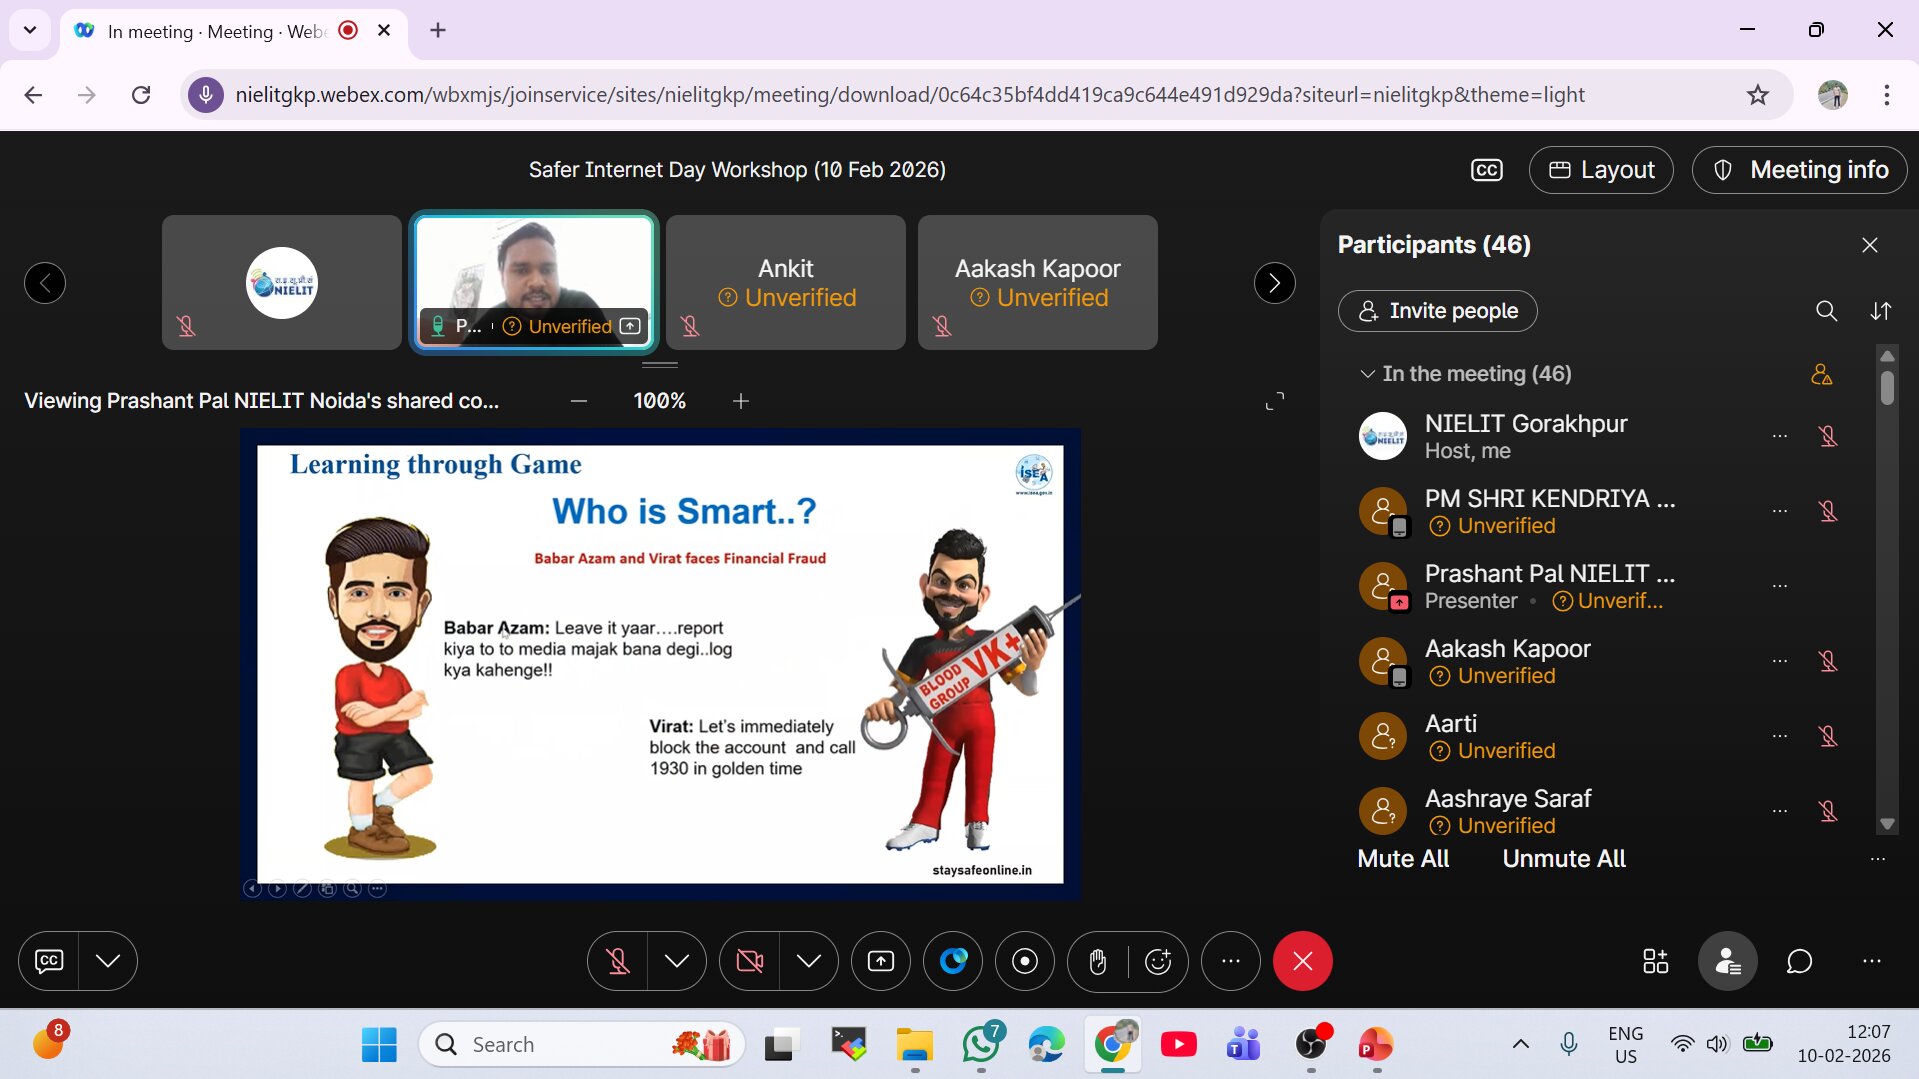Sort participants list icon
This screenshot has width=1919, height=1079.
[1880, 311]
